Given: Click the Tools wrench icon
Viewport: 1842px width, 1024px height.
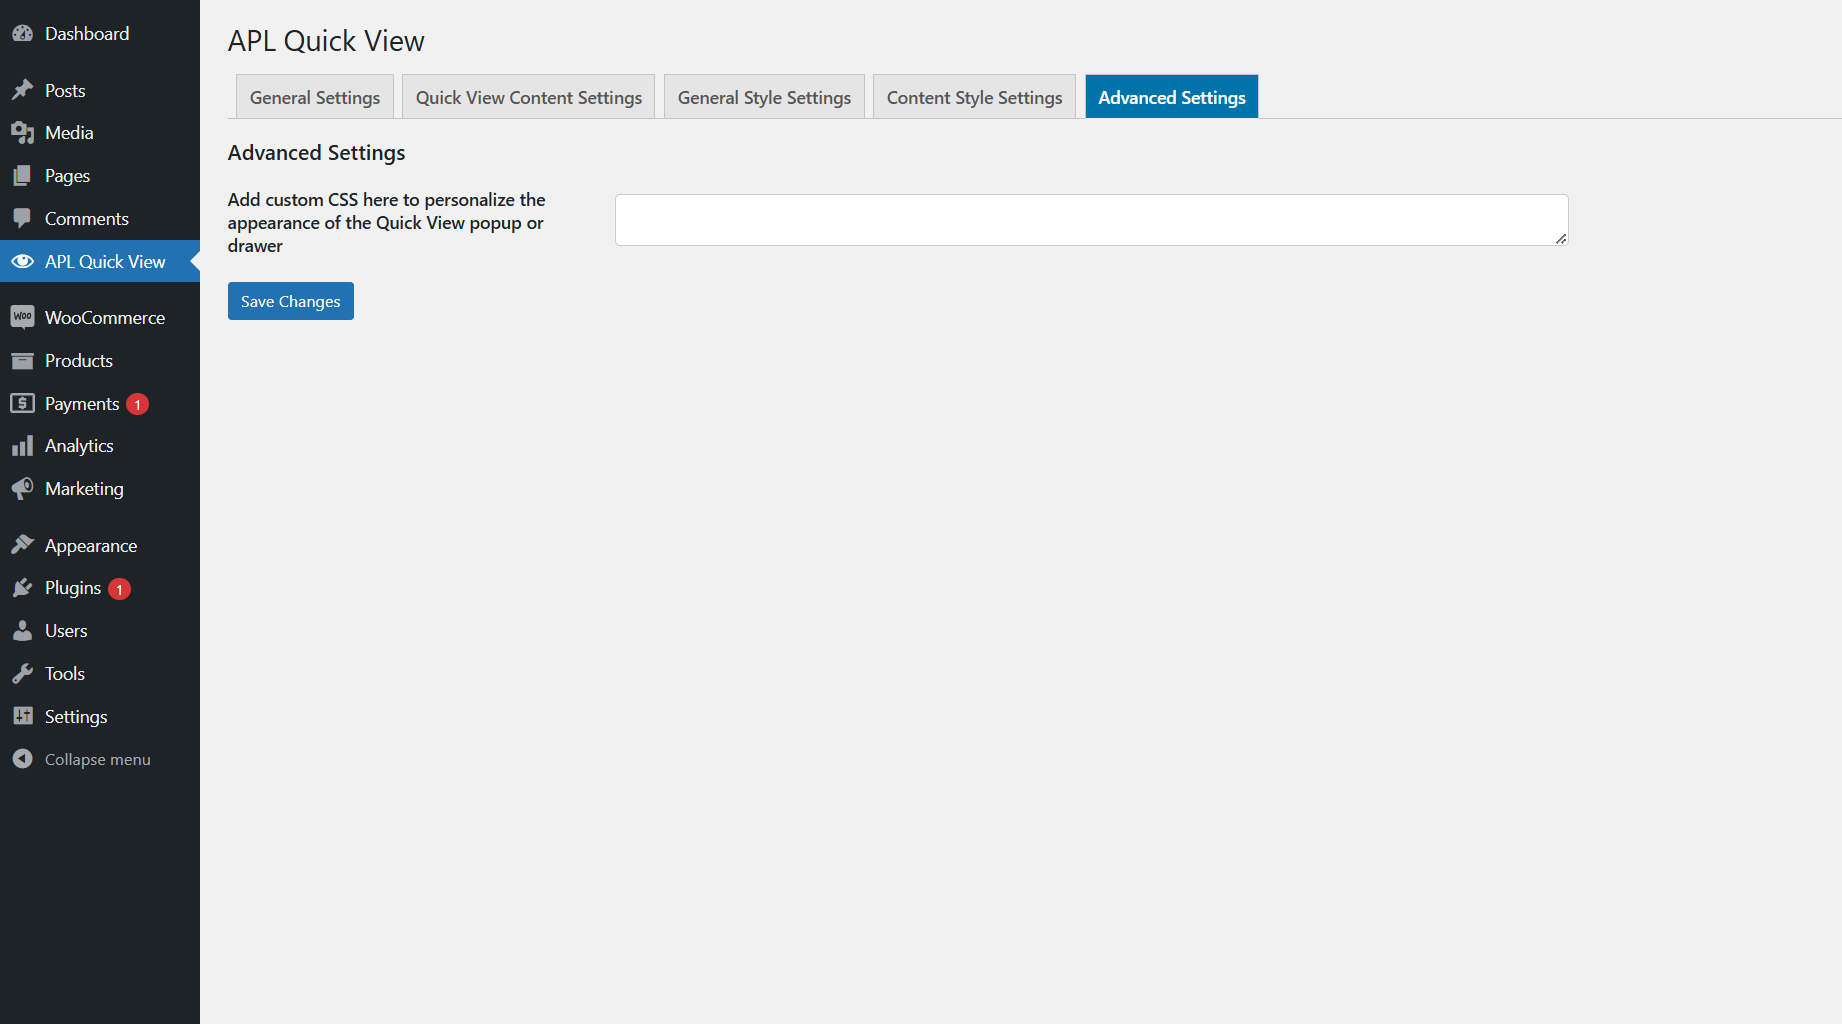Looking at the screenshot, I should point(22,674).
